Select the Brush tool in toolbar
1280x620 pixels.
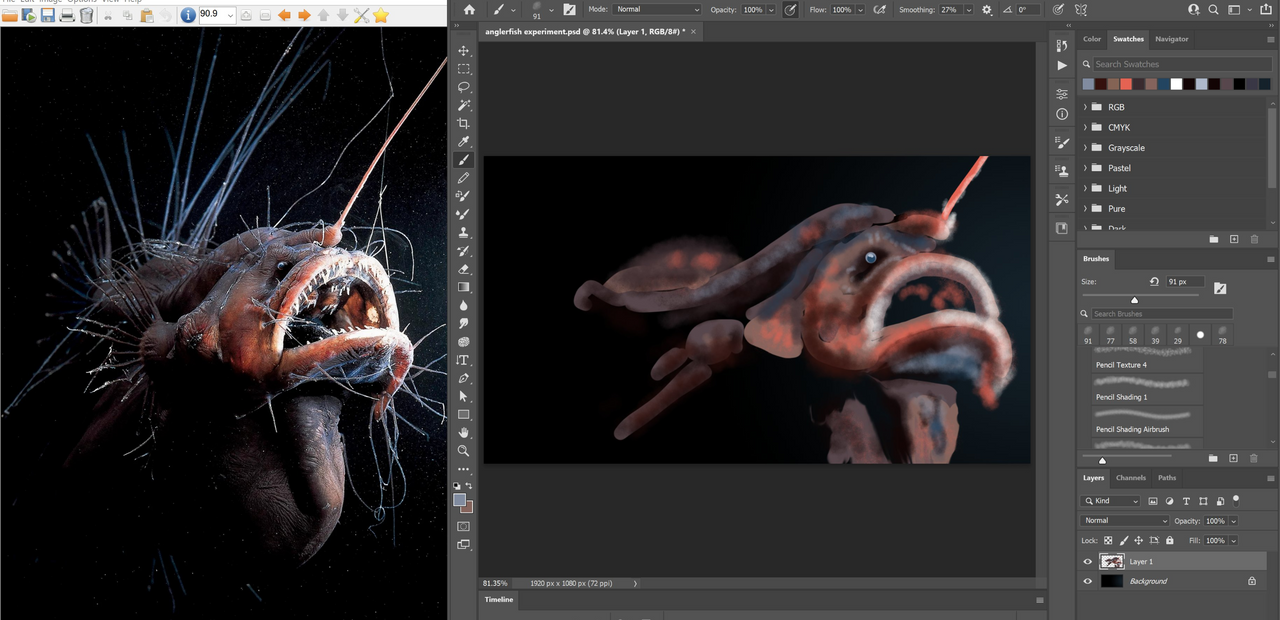click(x=463, y=160)
